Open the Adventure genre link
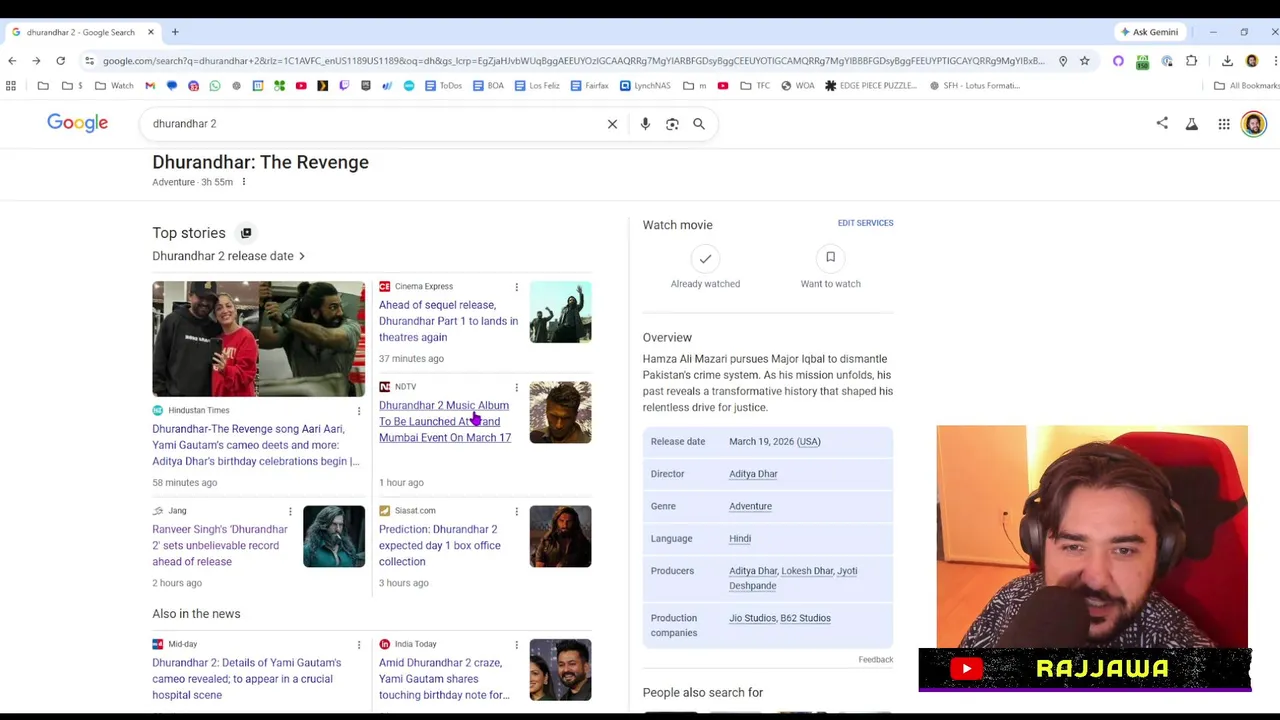Viewport: 1280px width, 720px height. tap(750, 506)
